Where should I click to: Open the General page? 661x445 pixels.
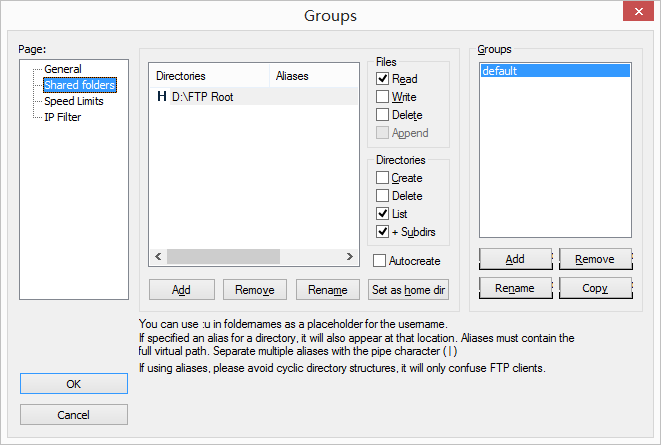tap(62, 69)
